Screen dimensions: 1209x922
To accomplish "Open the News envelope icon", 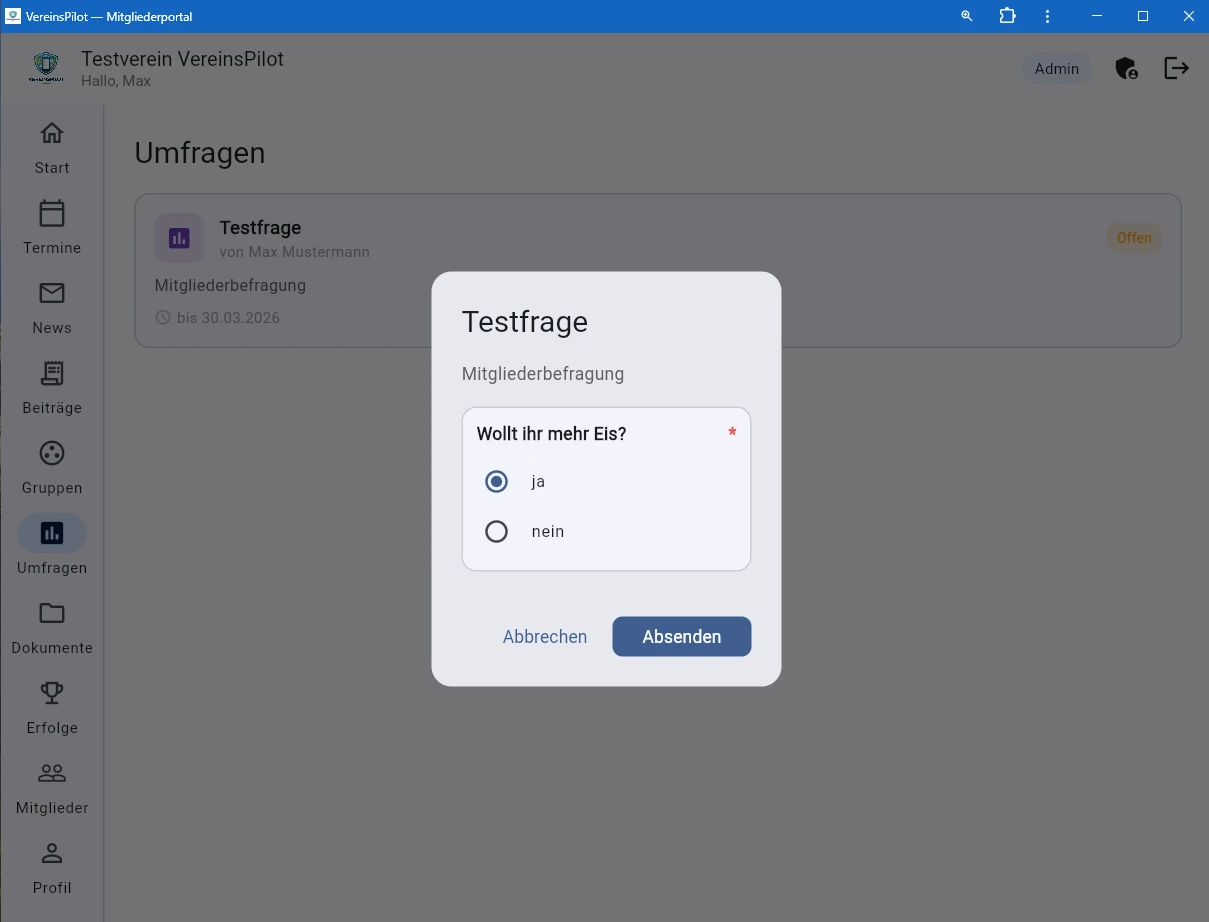I will pos(52,293).
